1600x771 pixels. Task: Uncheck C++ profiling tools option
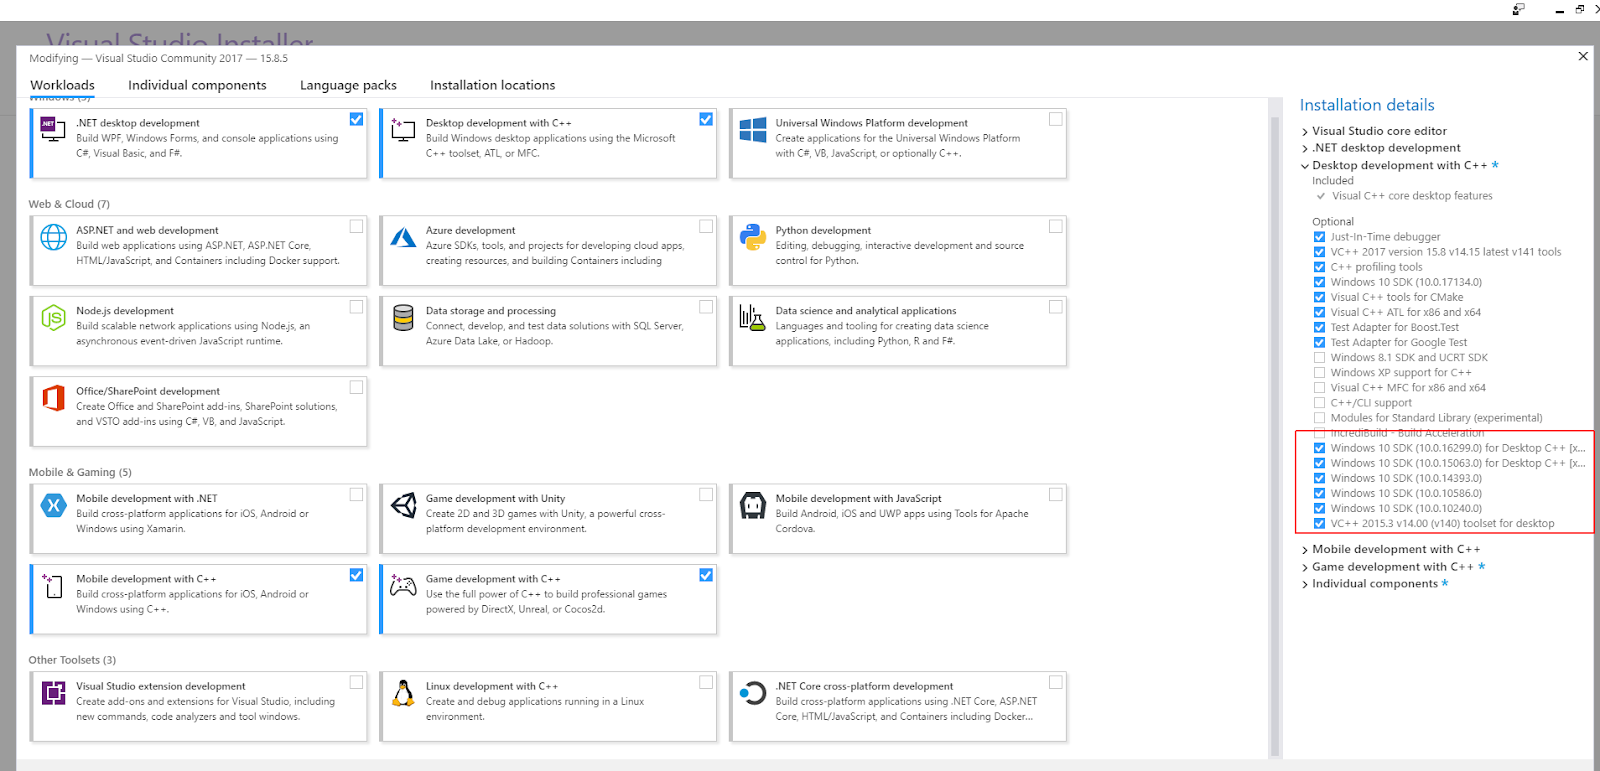1319,267
